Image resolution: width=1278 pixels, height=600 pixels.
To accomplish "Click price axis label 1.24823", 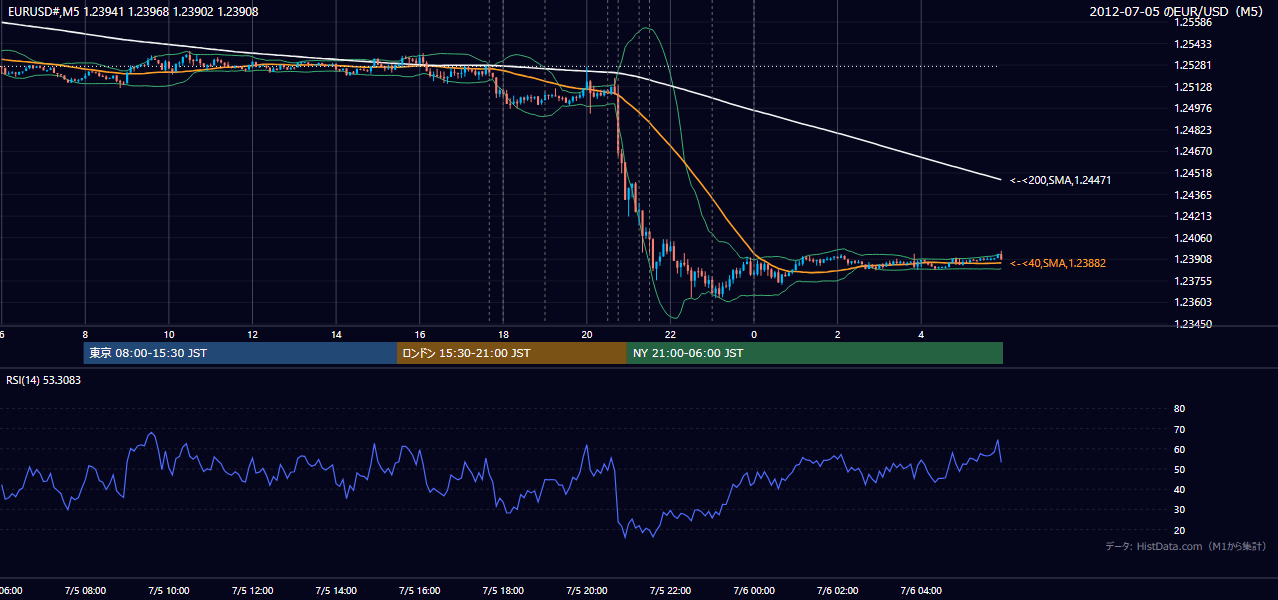I will [x=1193, y=130].
